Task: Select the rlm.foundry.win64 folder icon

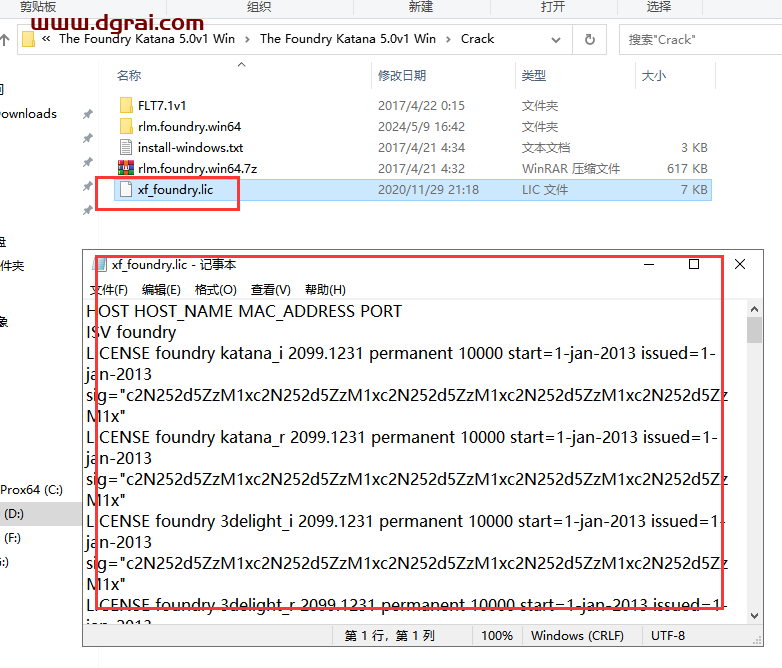Action: tap(126, 126)
